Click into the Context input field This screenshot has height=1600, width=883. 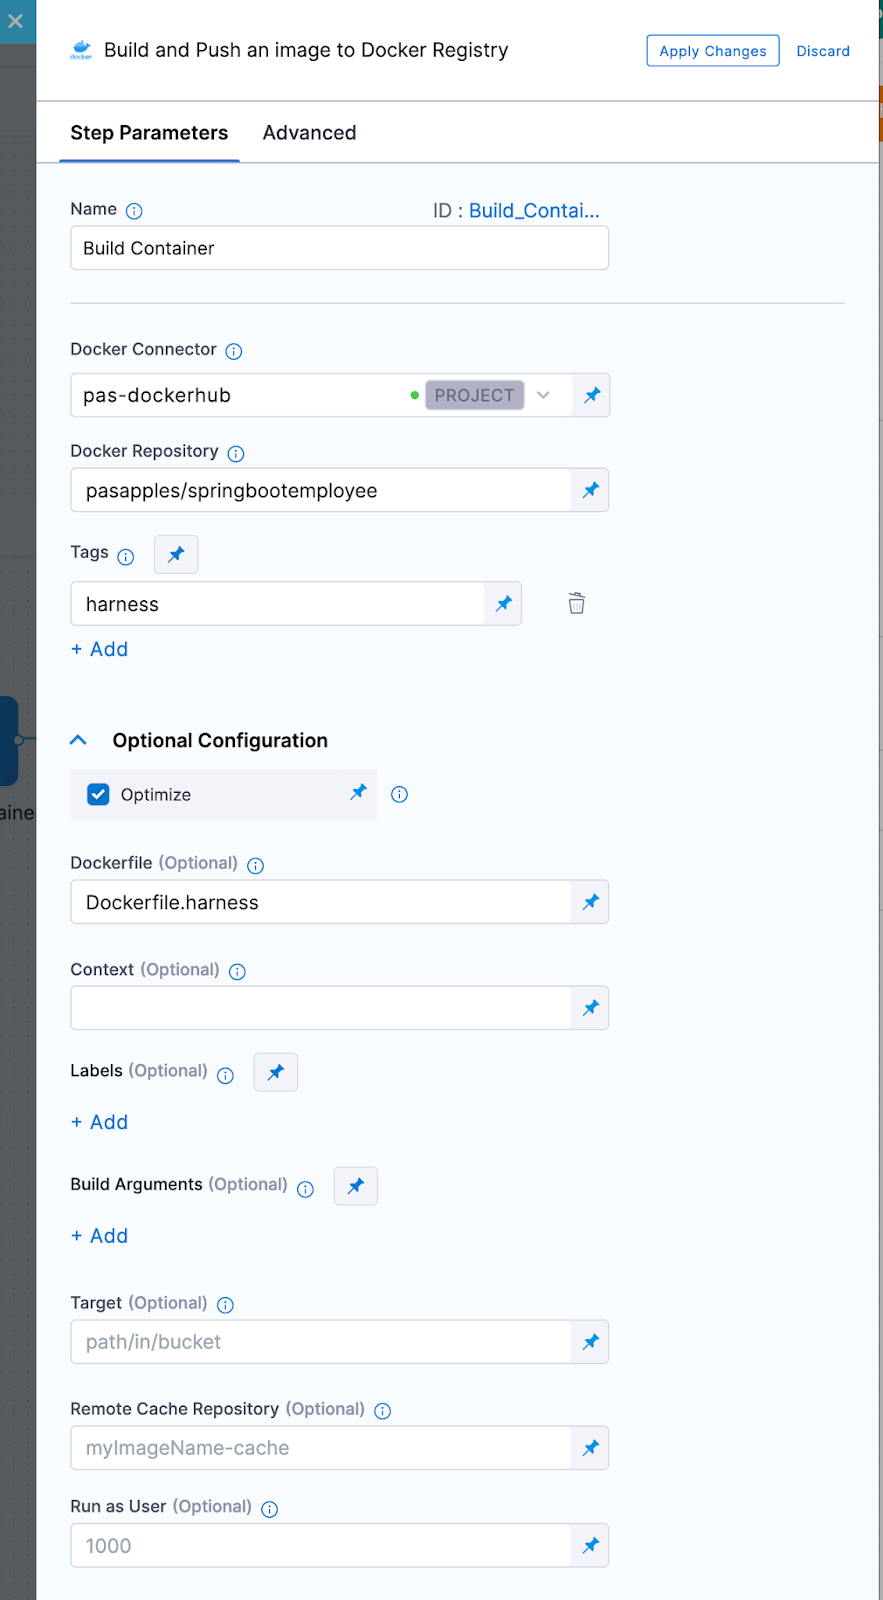tap(321, 1008)
